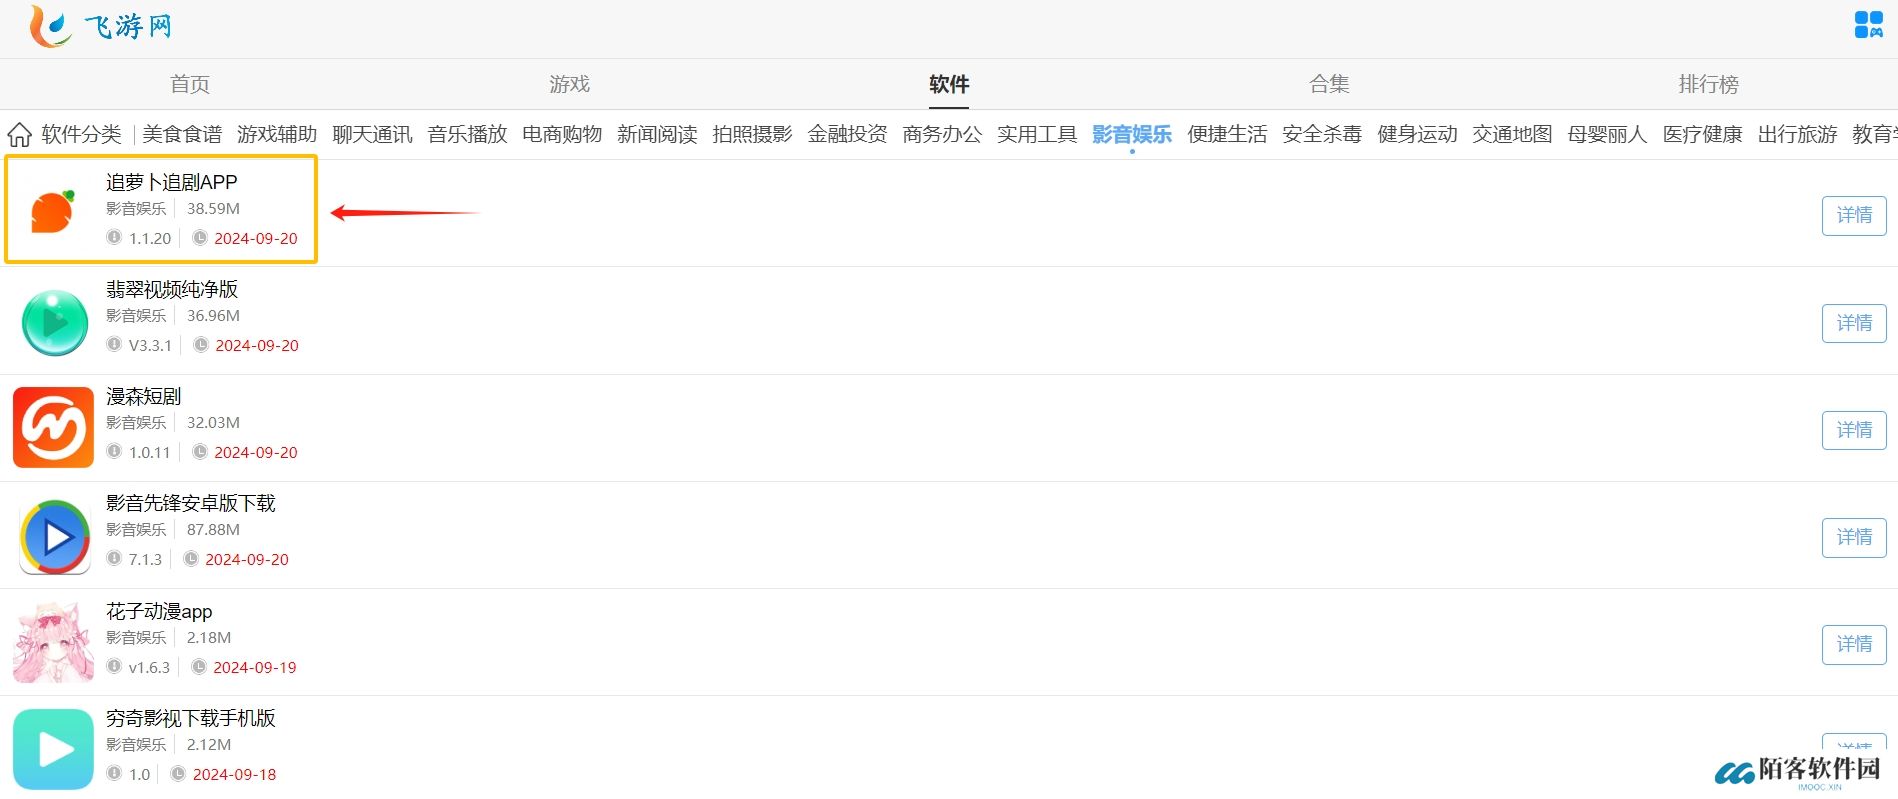Go to the 首页 tab
The width and height of the screenshot is (1898, 799).
[190, 84]
